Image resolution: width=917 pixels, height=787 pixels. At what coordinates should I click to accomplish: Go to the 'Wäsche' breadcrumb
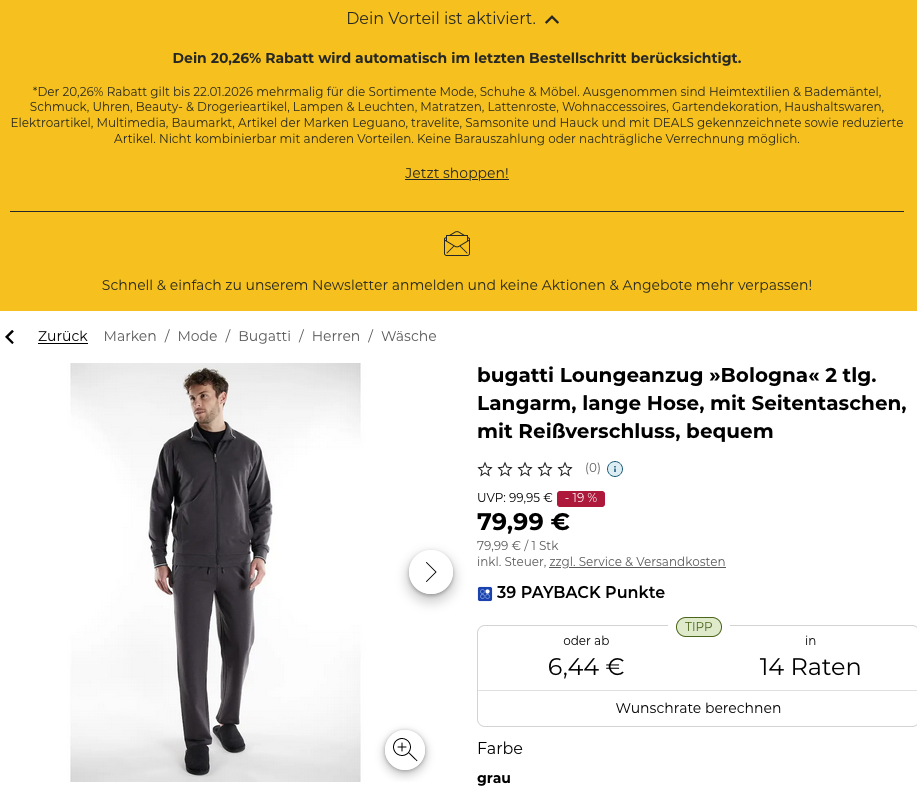409,336
